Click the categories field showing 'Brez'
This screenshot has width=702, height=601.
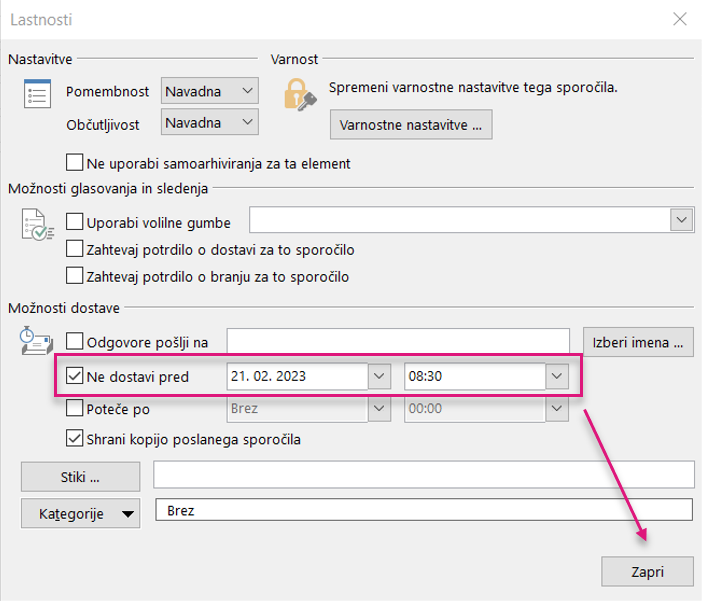point(424,510)
